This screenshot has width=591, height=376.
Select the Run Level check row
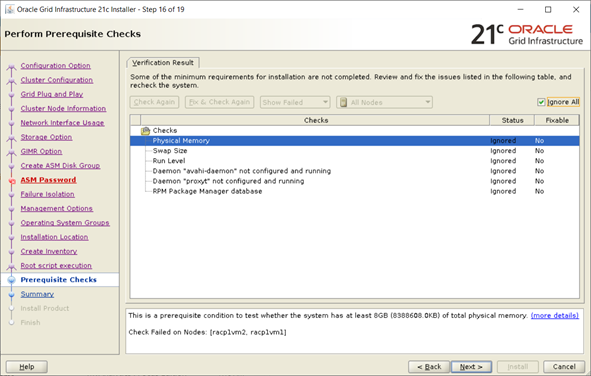354,161
